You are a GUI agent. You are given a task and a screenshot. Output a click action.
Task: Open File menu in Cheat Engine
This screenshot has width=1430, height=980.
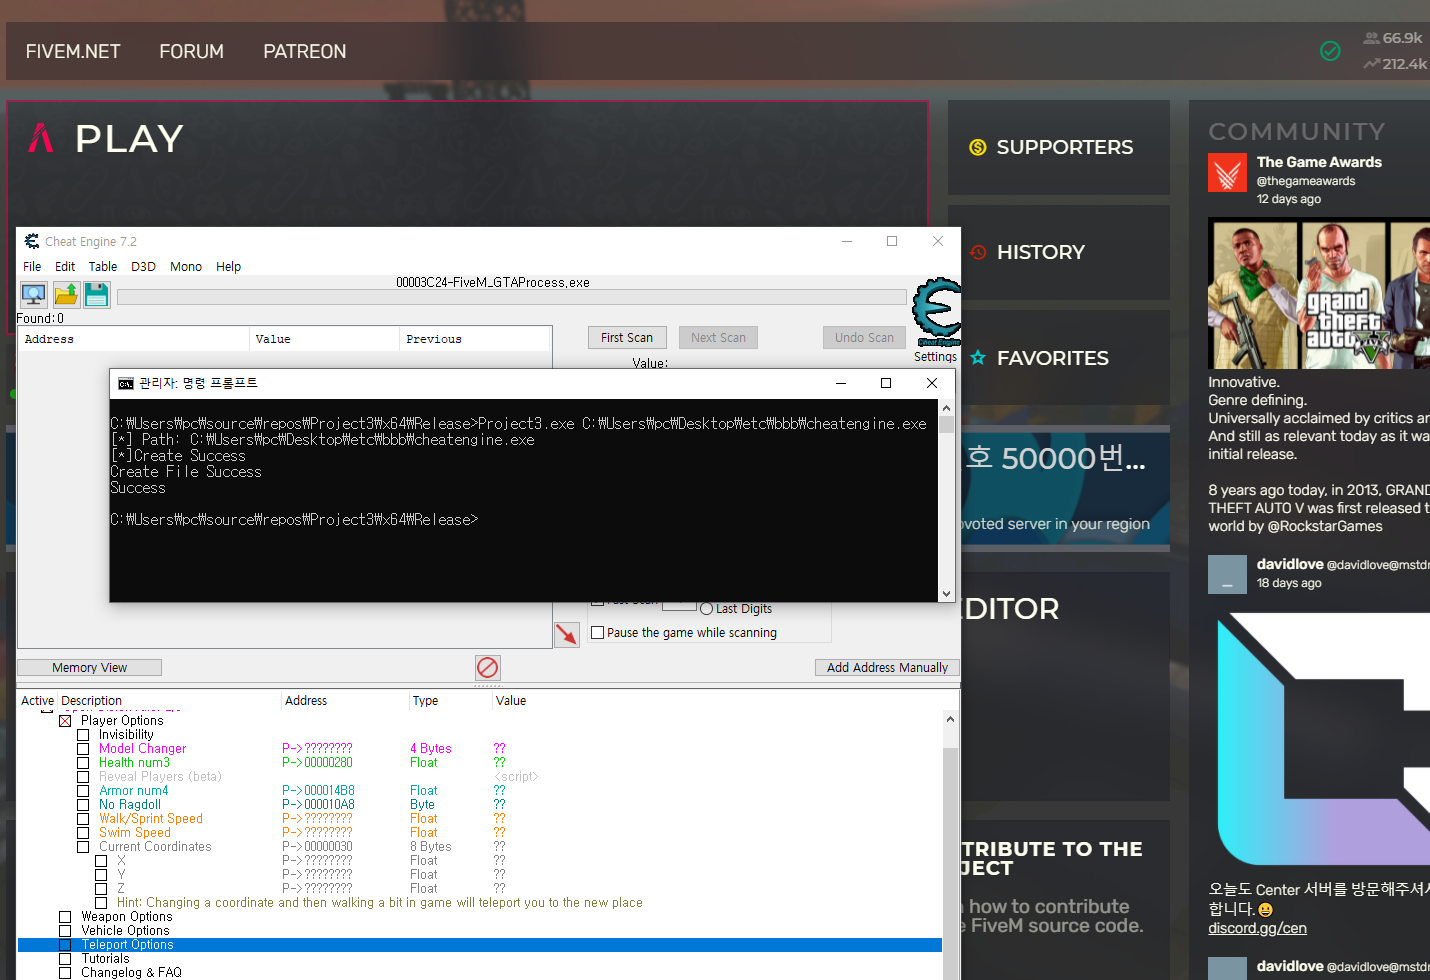(x=32, y=267)
